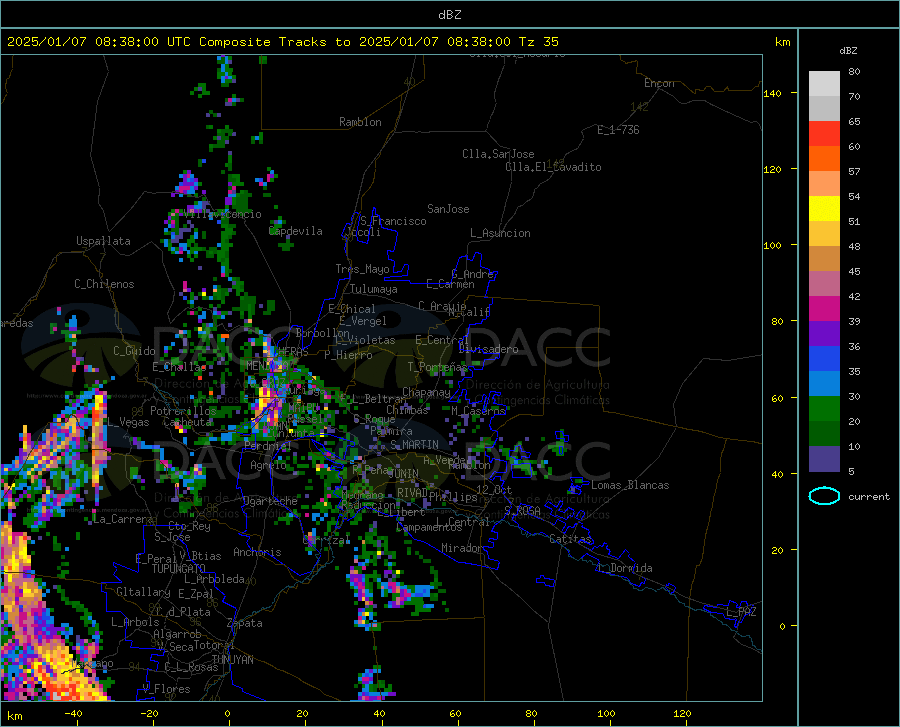Click the C_Guido map label
The image size is (900, 727).
pos(134,351)
